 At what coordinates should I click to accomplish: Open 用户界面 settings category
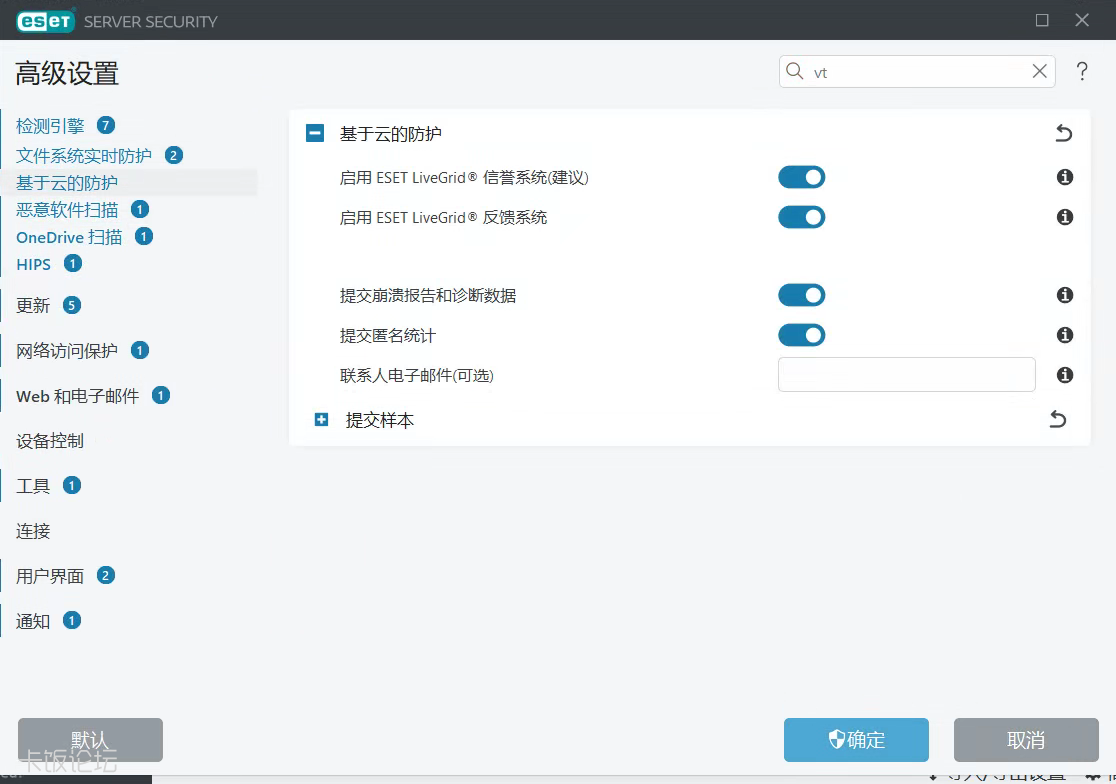point(50,576)
